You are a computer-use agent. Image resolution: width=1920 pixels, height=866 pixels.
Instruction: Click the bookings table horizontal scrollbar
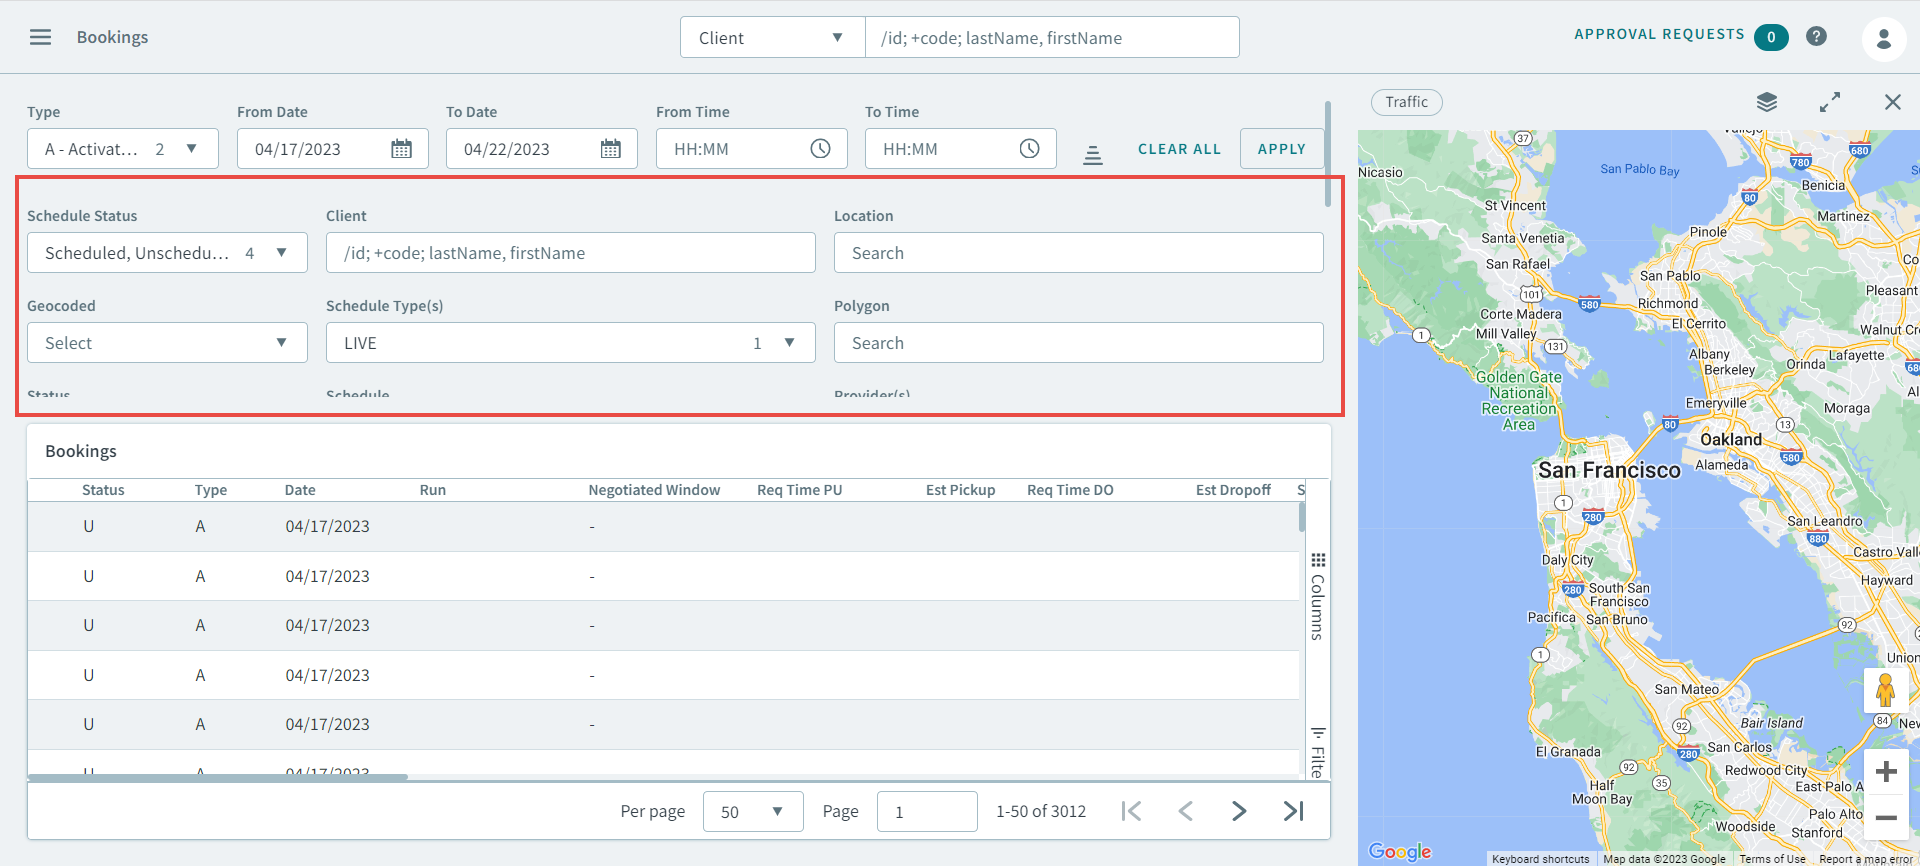coord(218,777)
